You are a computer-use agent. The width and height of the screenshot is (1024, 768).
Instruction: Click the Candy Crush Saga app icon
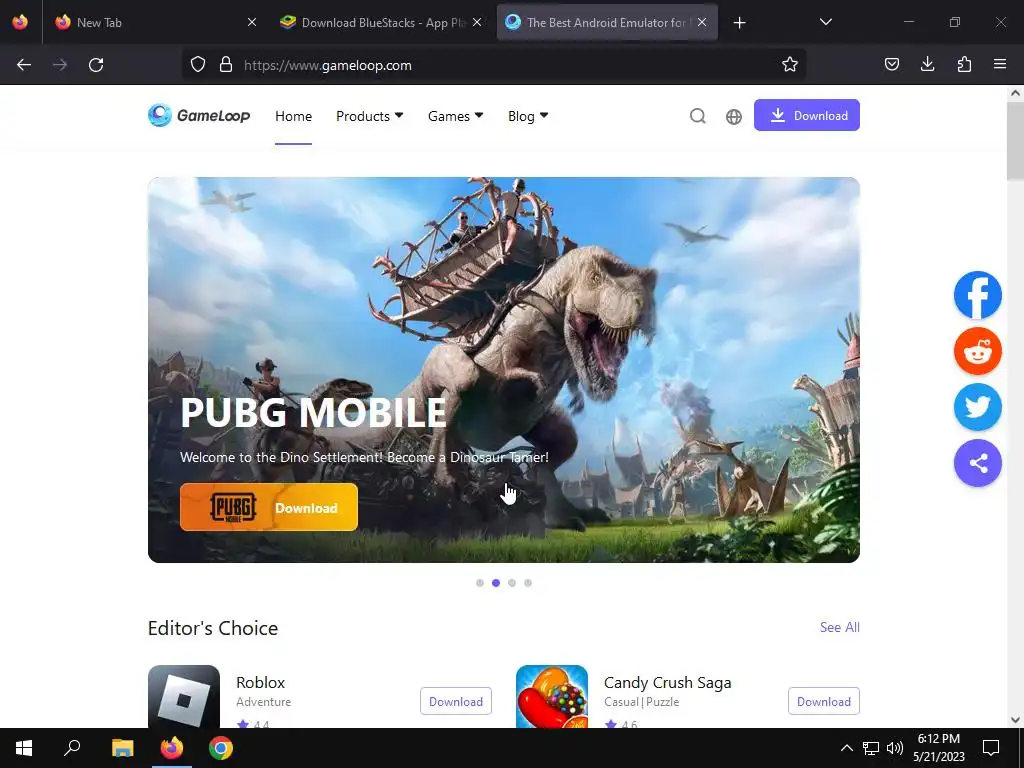(552, 696)
